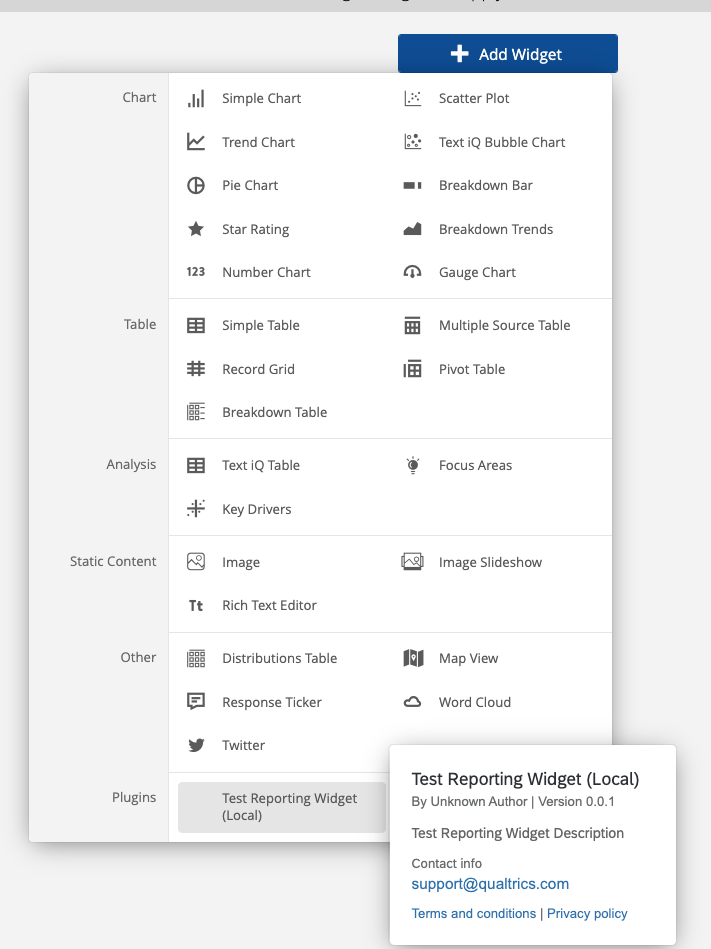Open the Terms and conditions link
711x949 pixels.
(x=474, y=913)
